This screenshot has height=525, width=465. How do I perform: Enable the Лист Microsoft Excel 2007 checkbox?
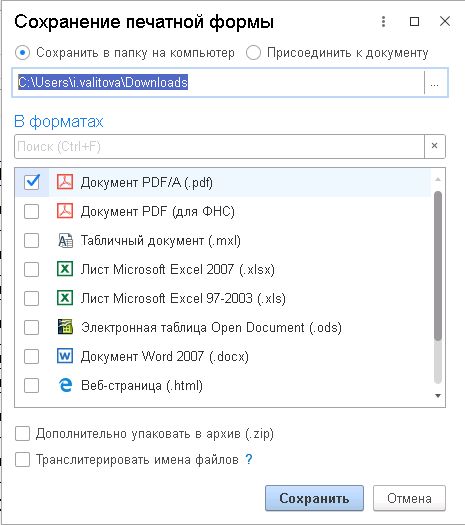point(31,269)
